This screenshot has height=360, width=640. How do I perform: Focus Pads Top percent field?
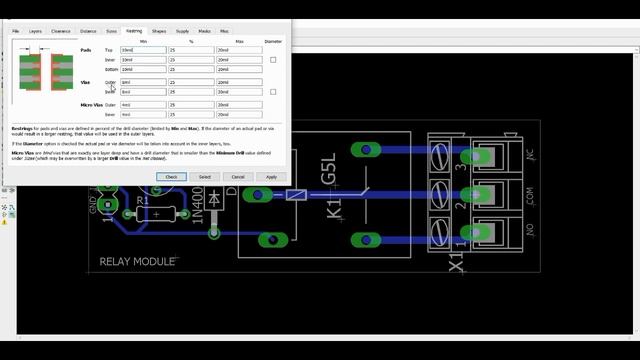[x=191, y=50]
